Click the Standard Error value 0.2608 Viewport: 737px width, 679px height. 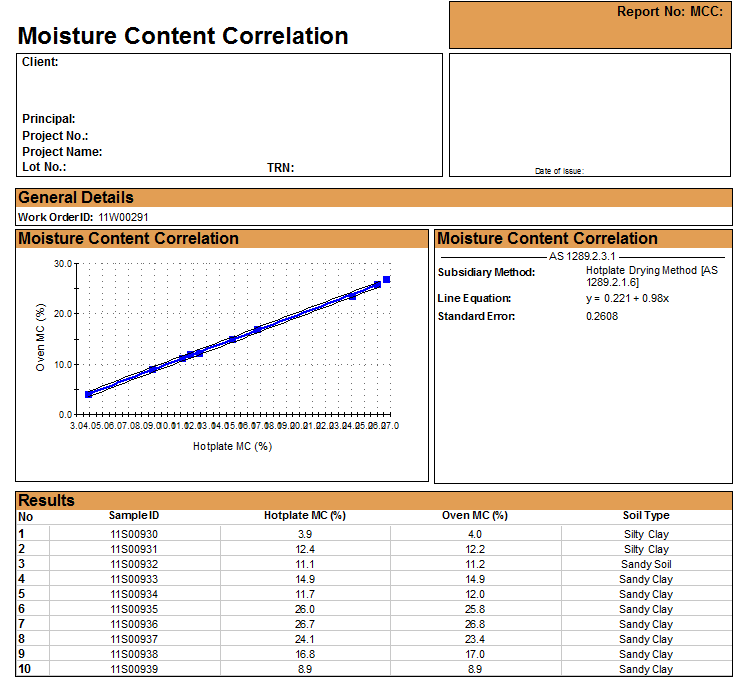point(602,317)
